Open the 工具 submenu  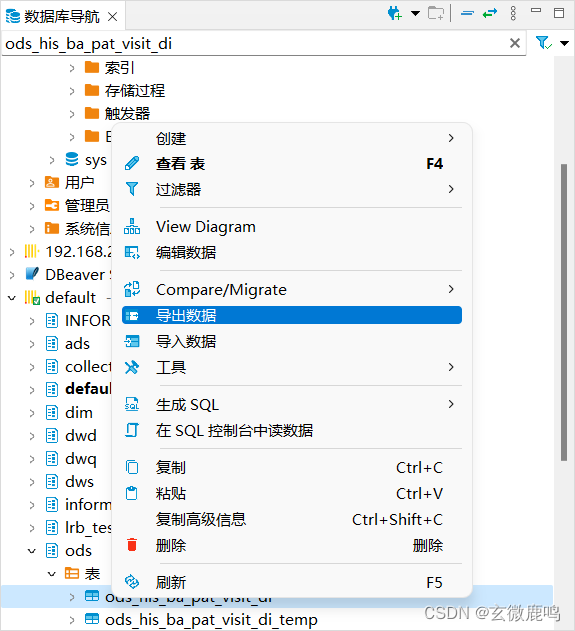[x=292, y=367]
